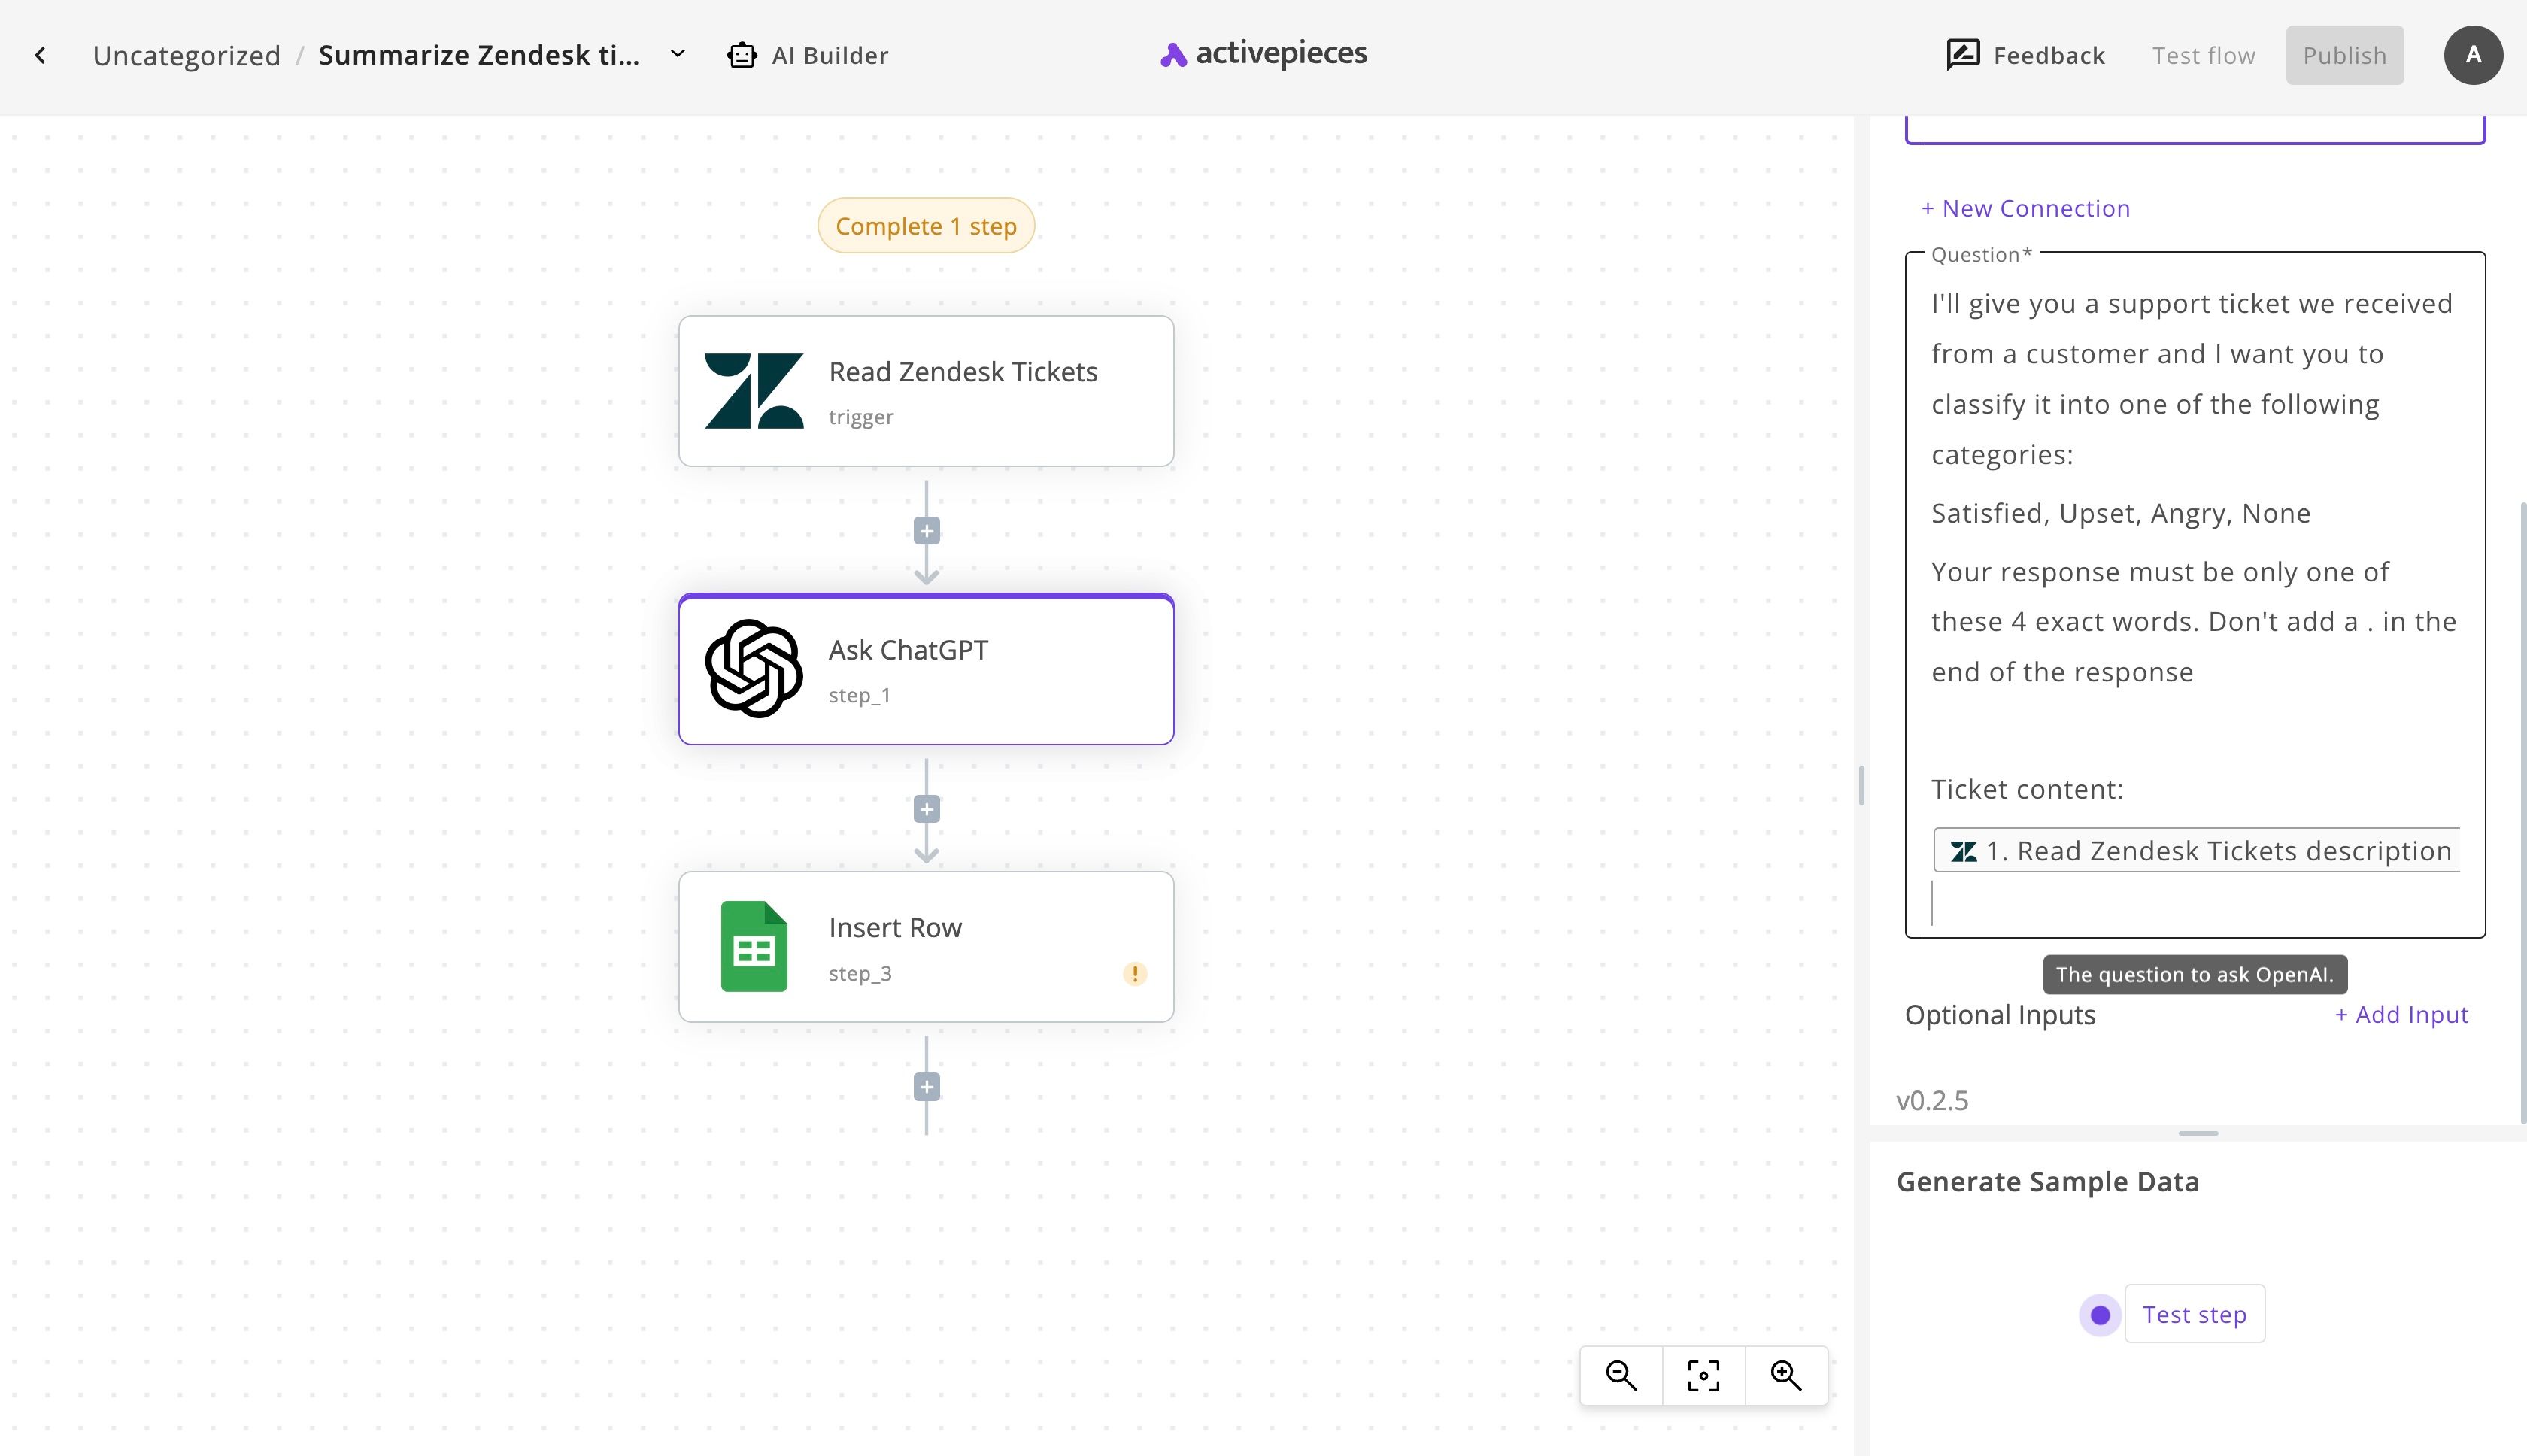Viewport: 2527px width, 1456px height.
Task: Fit the flow to view
Action: coord(1704,1376)
